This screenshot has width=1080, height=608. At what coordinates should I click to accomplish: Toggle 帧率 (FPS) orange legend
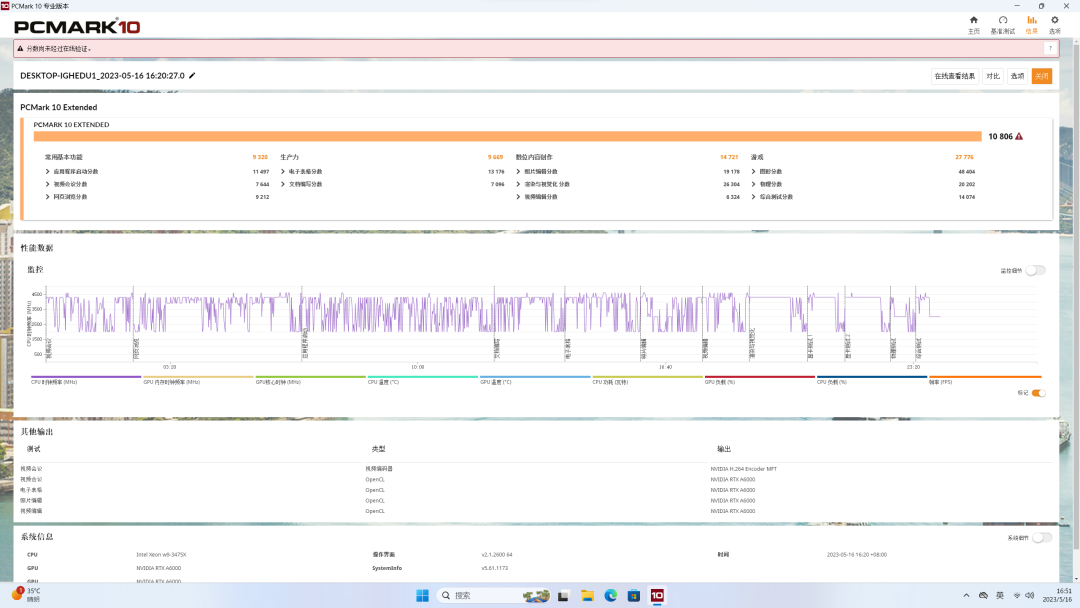pyautogui.click(x=985, y=379)
